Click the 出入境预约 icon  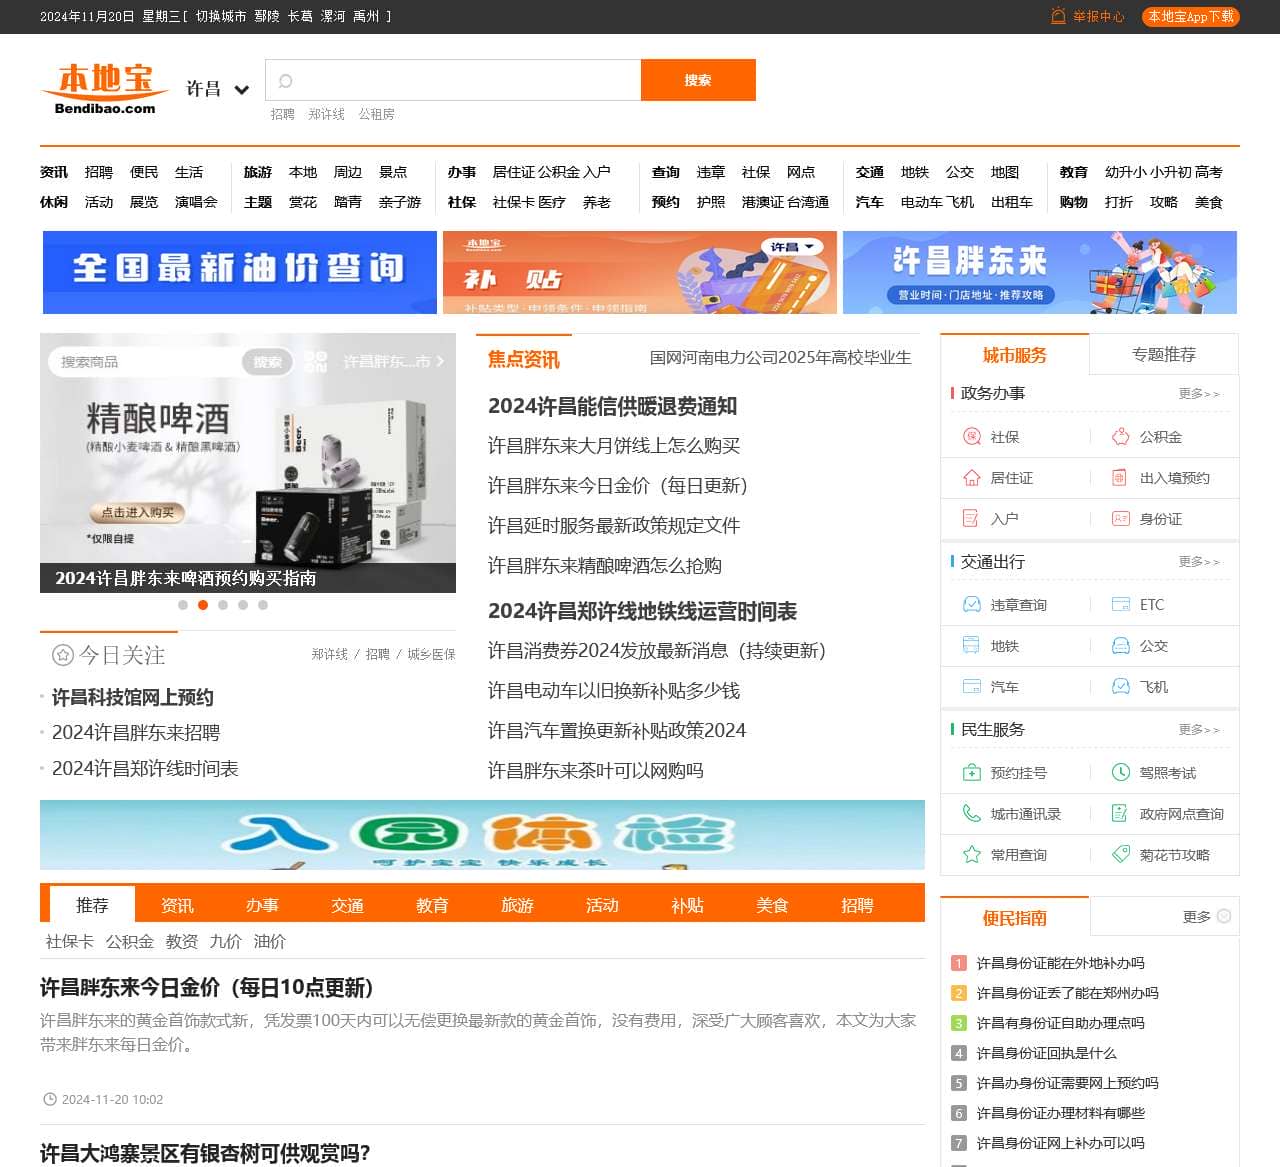click(1121, 478)
